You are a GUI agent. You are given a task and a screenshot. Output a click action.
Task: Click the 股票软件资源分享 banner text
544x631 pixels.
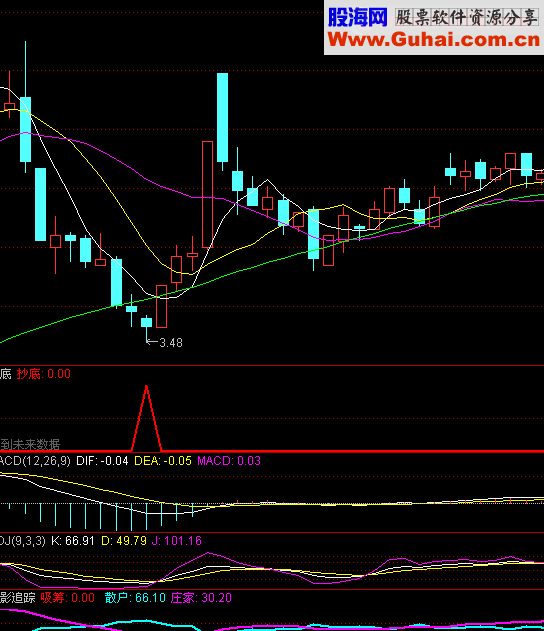click(467, 18)
